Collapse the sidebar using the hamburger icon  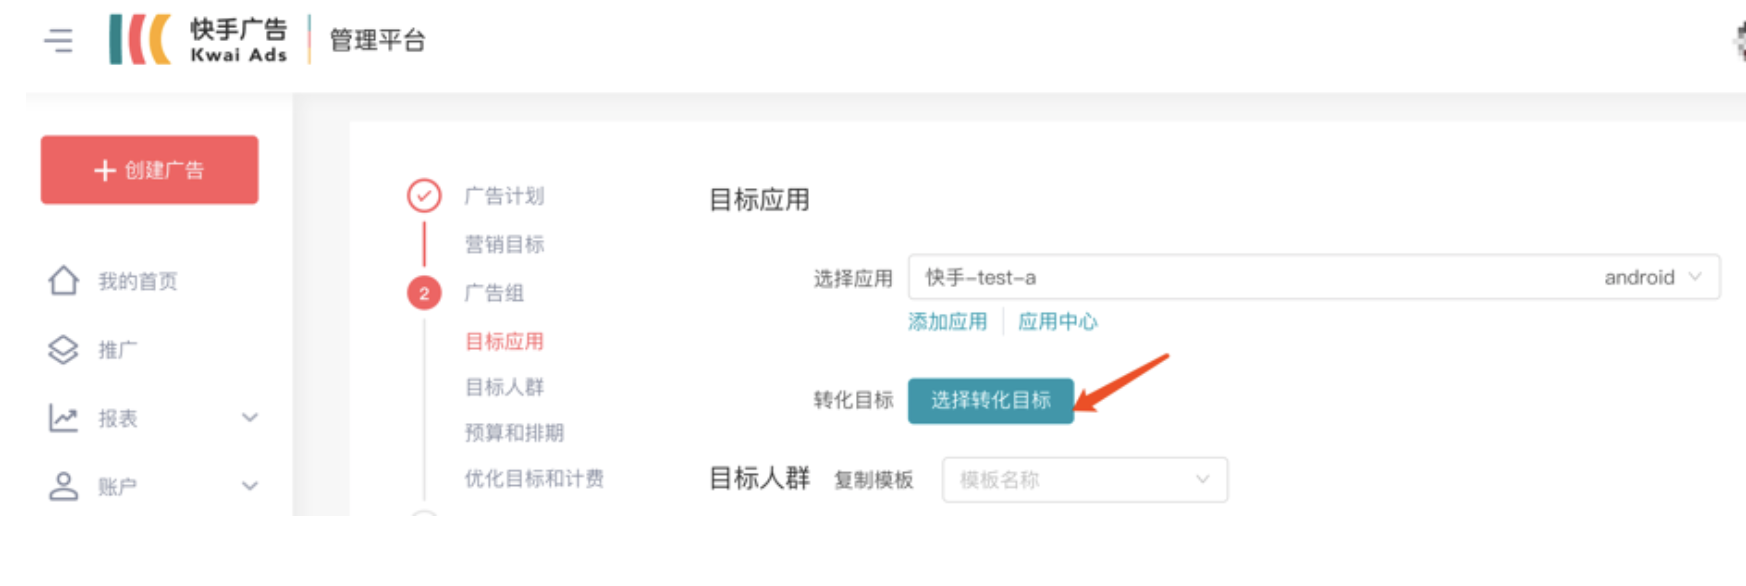pyautogui.click(x=58, y=41)
